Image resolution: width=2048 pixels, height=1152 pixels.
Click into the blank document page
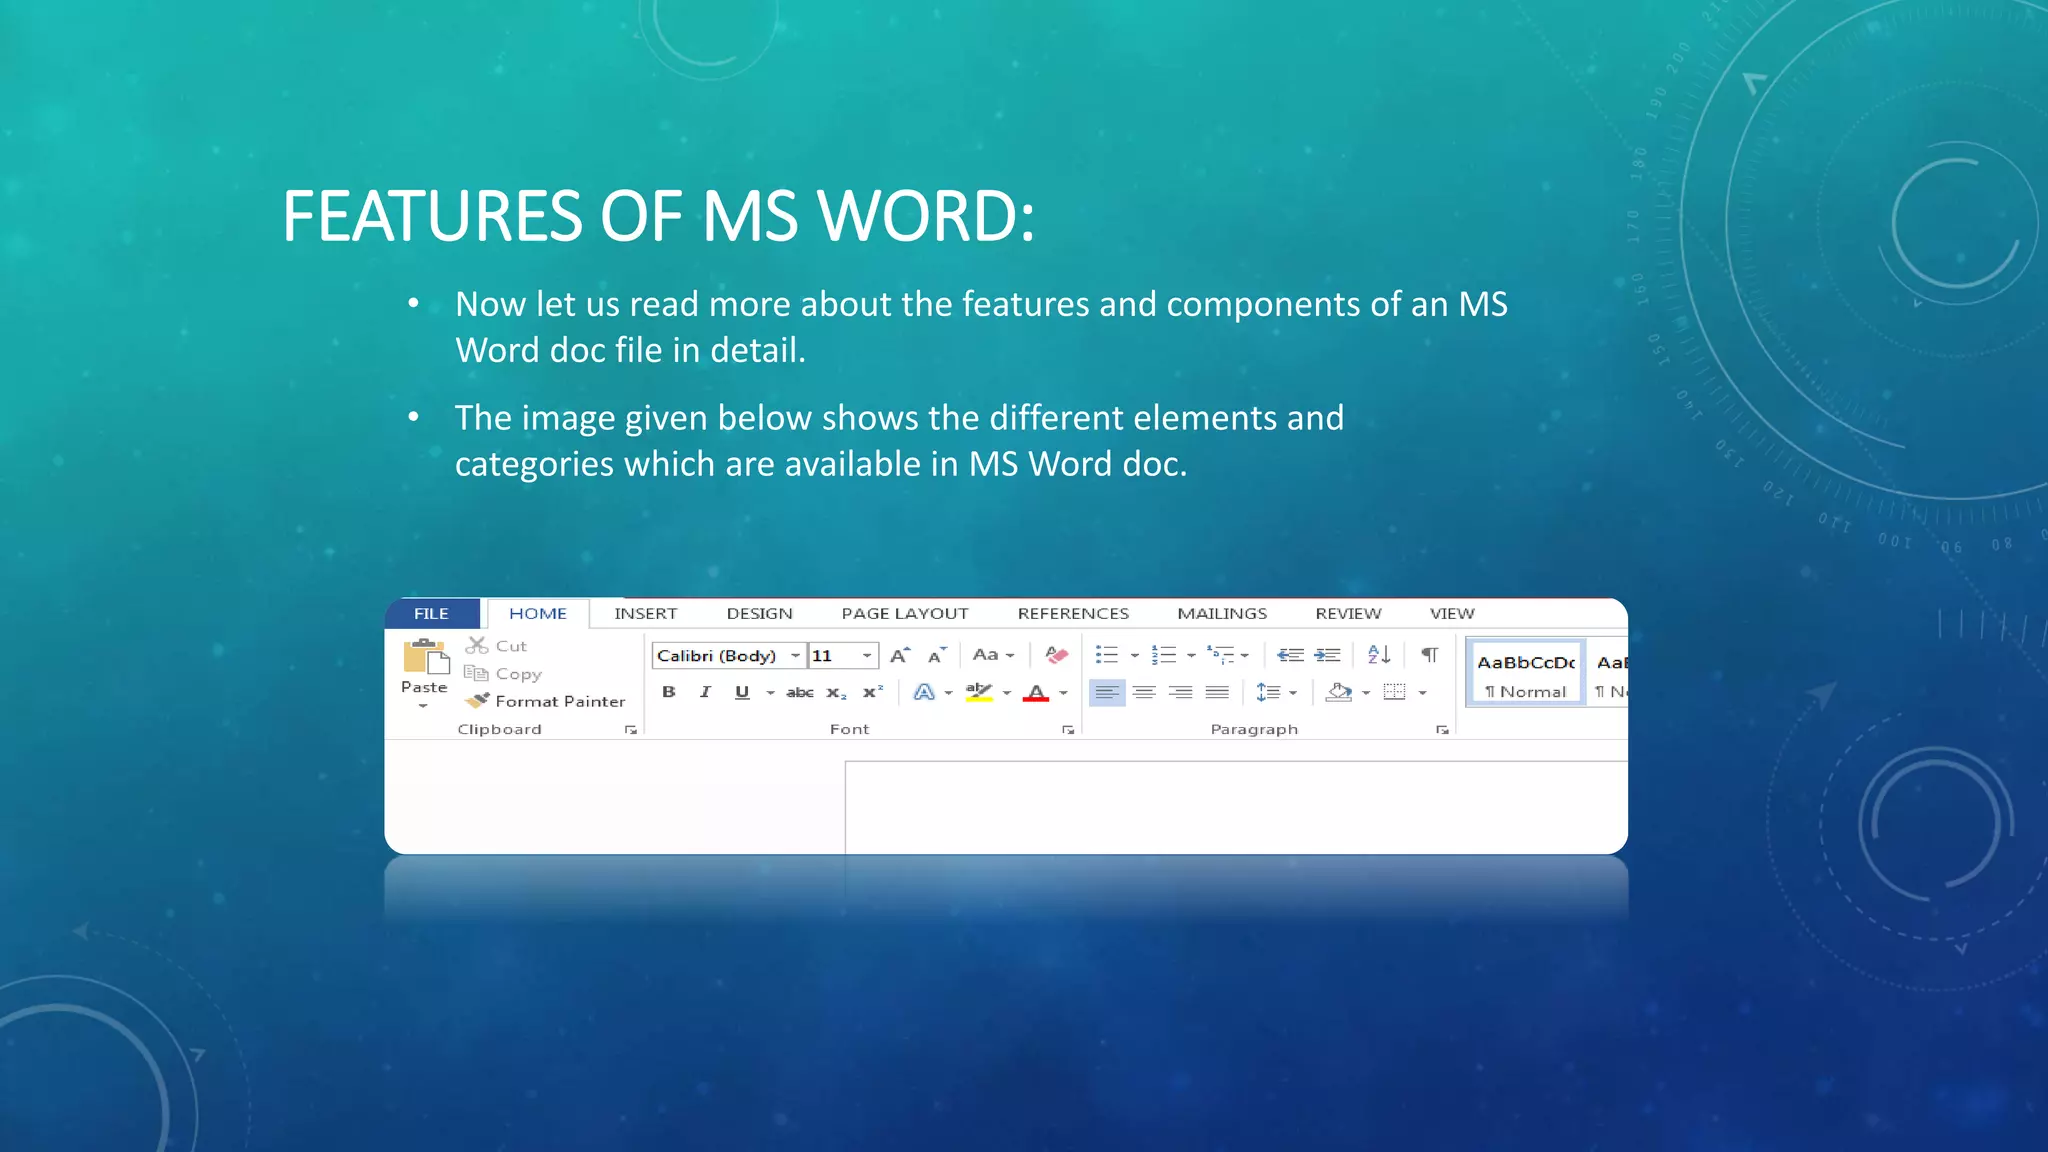(1236, 808)
